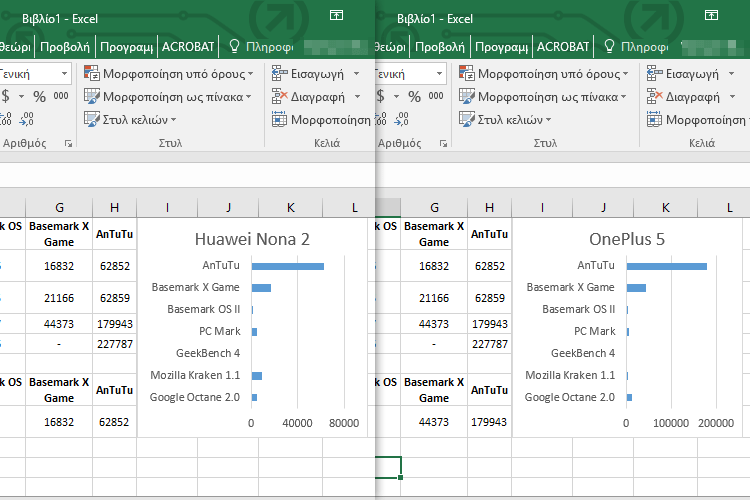Click PC Mark axis label in Huawei Nona 2 chart
The width and height of the screenshot is (750, 500).
click(x=220, y=331)
